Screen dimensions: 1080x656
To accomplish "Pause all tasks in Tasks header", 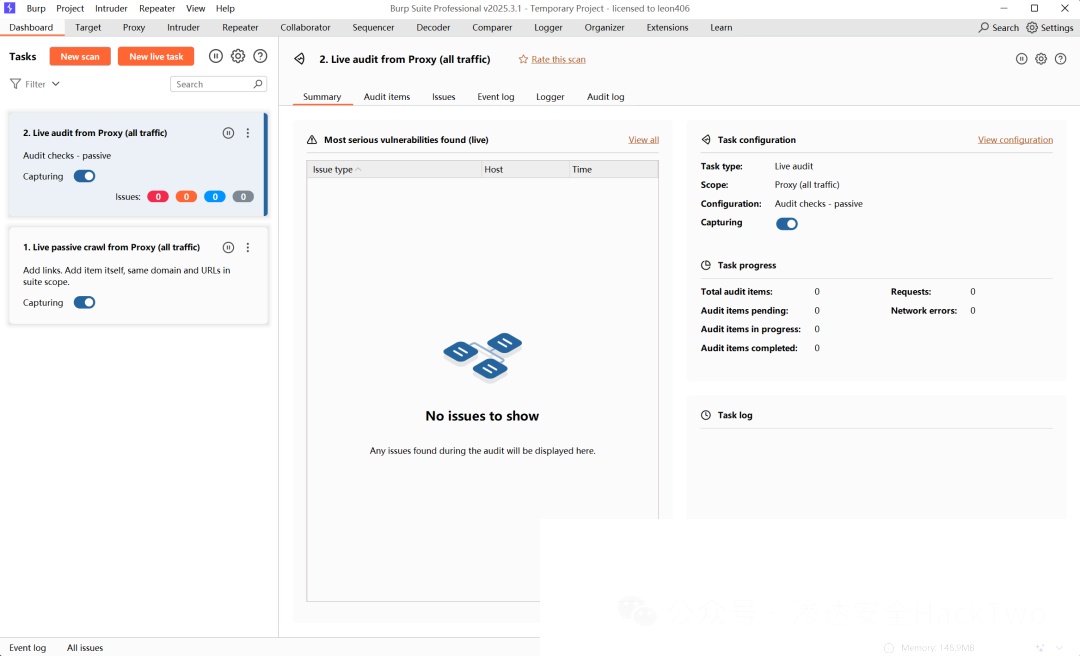I will [x=216, y=57].
